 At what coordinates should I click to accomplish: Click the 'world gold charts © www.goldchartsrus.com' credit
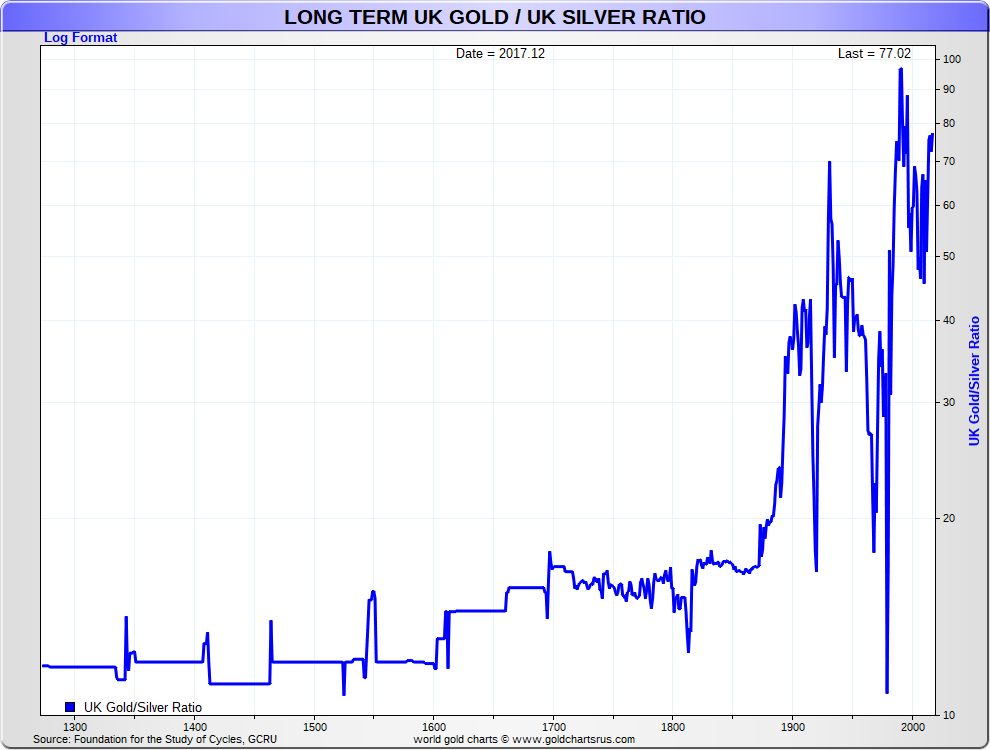pos(524,739)
